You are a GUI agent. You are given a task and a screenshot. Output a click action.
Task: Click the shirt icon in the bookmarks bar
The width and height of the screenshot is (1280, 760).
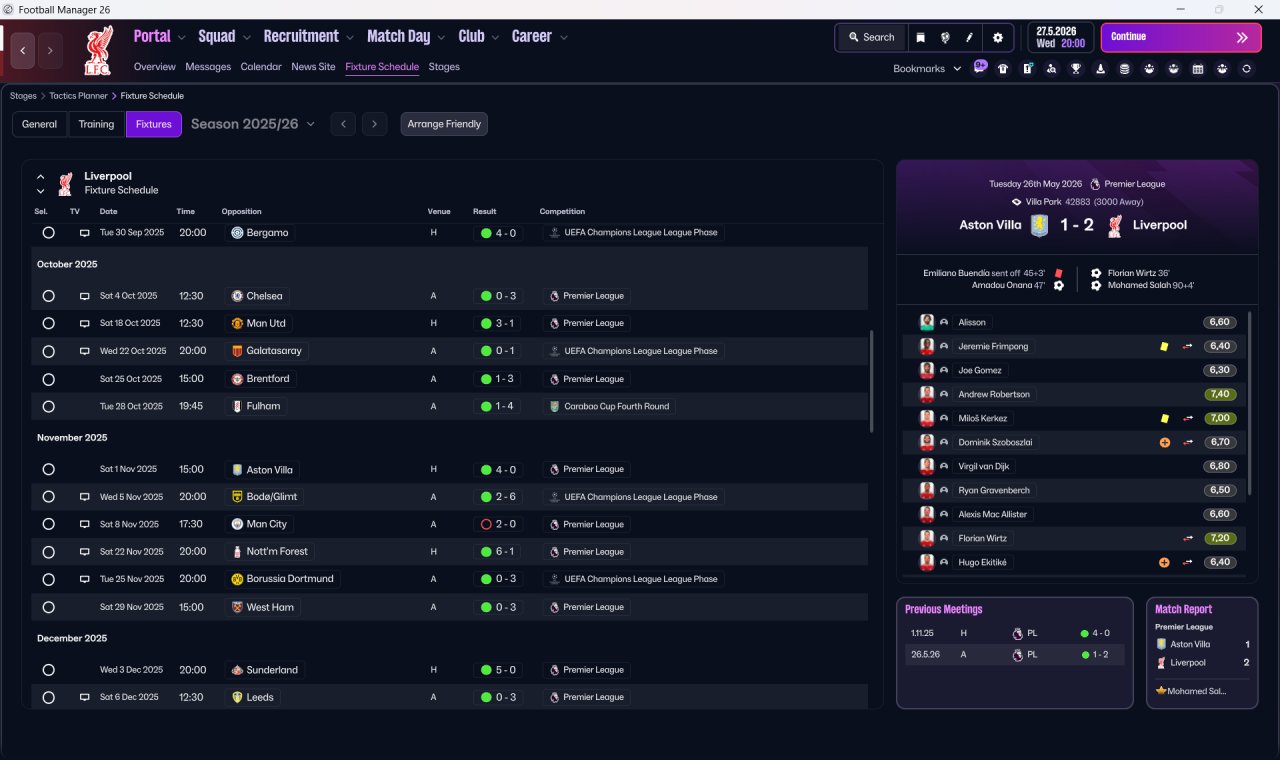click(1003, 69)
